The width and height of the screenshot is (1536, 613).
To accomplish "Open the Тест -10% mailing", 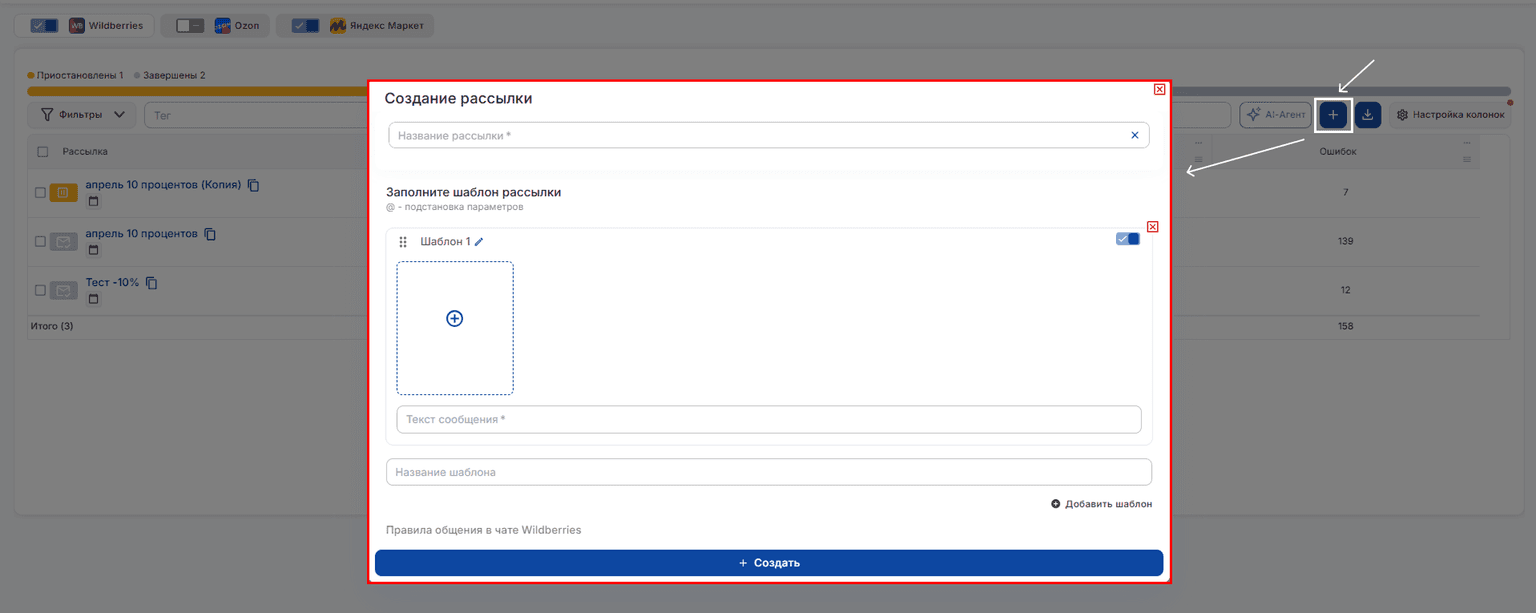I will [112, 283].
